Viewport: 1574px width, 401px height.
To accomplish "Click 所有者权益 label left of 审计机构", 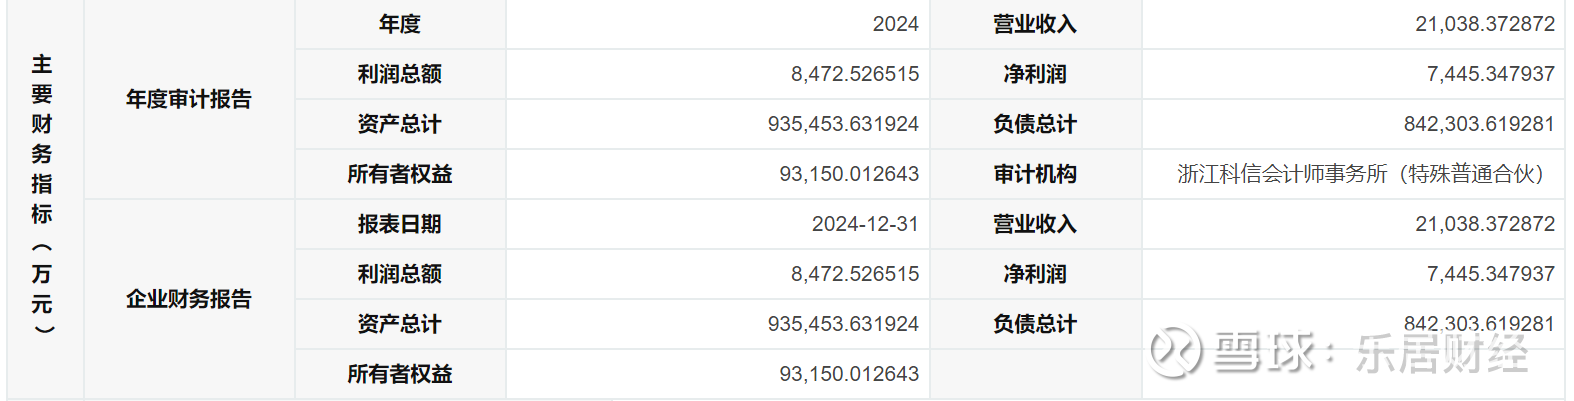I will tap(400, 174).
